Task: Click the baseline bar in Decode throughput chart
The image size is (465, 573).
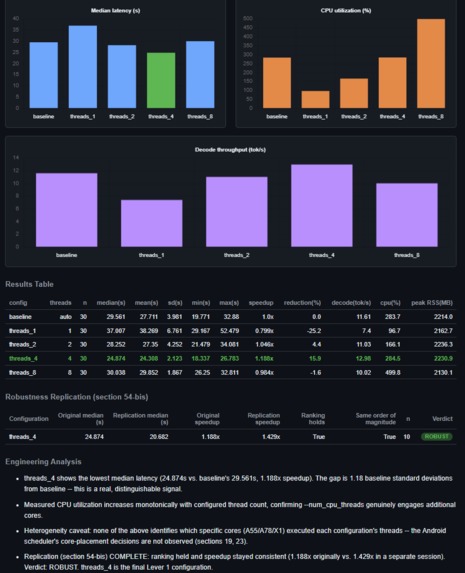Action: (x=67, y=210)
